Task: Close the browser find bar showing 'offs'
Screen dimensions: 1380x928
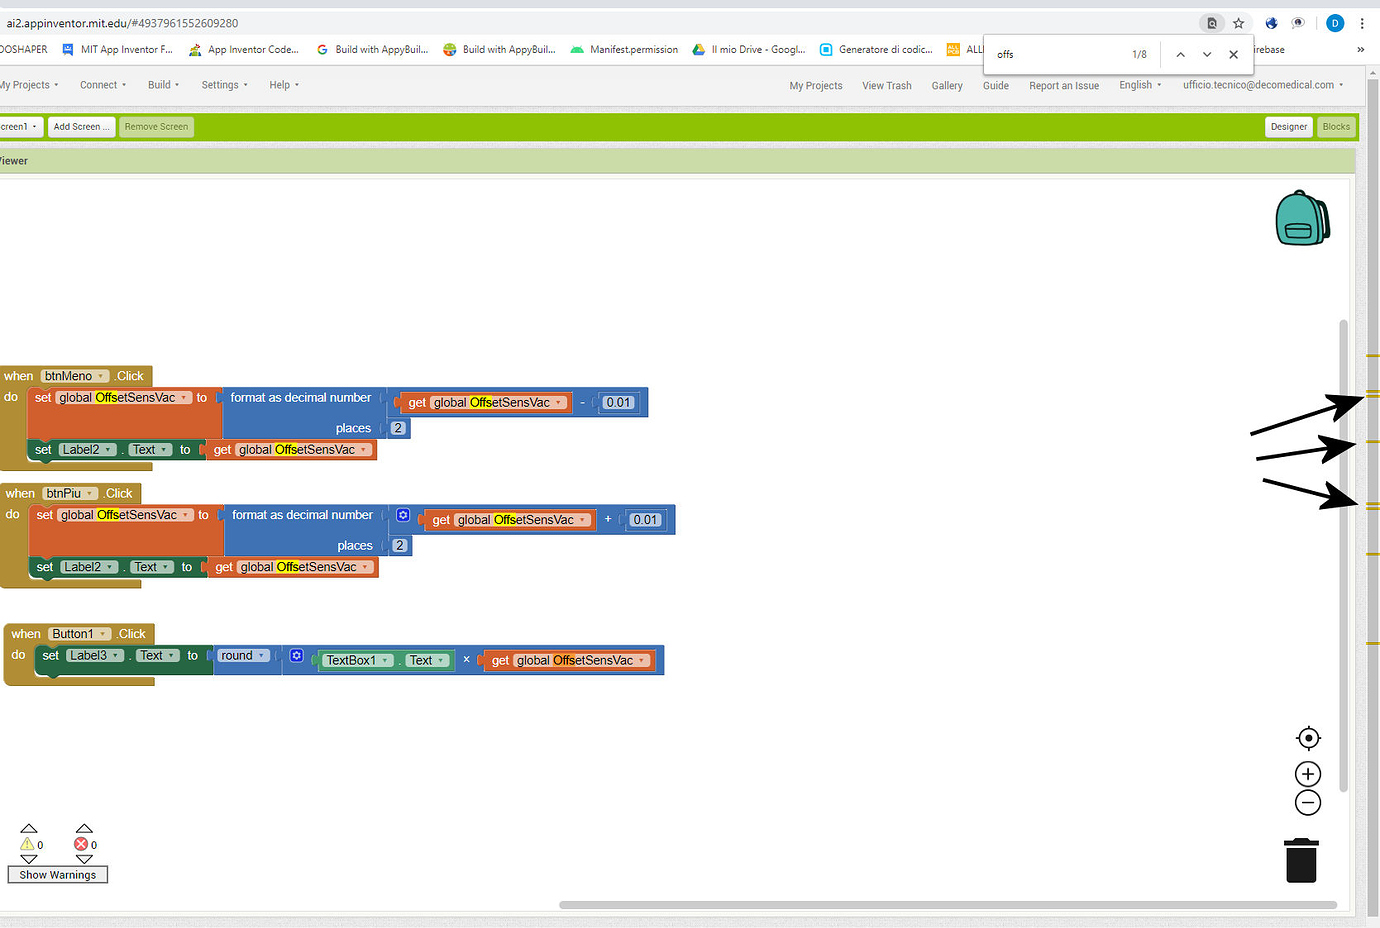Action: pyautogui.click(x=1233, y=54)
